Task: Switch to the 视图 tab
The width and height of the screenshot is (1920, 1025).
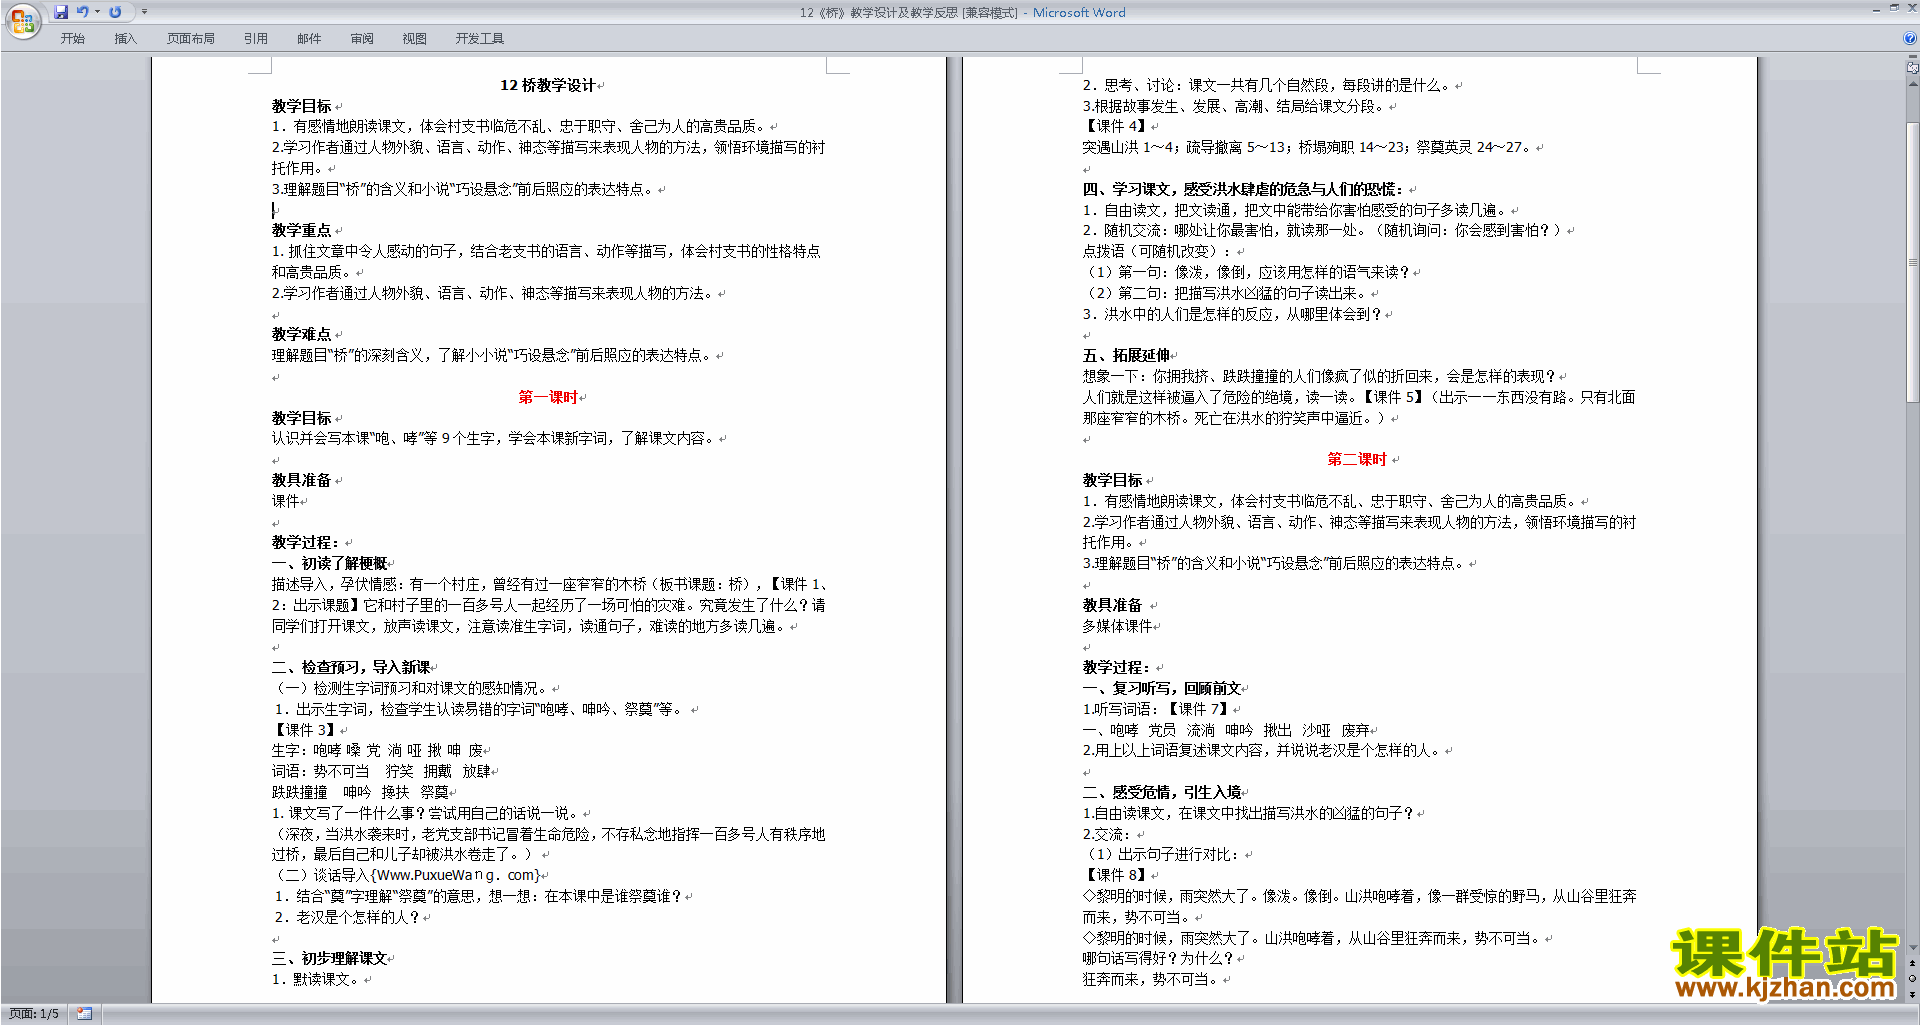Action: pos(414,39)
